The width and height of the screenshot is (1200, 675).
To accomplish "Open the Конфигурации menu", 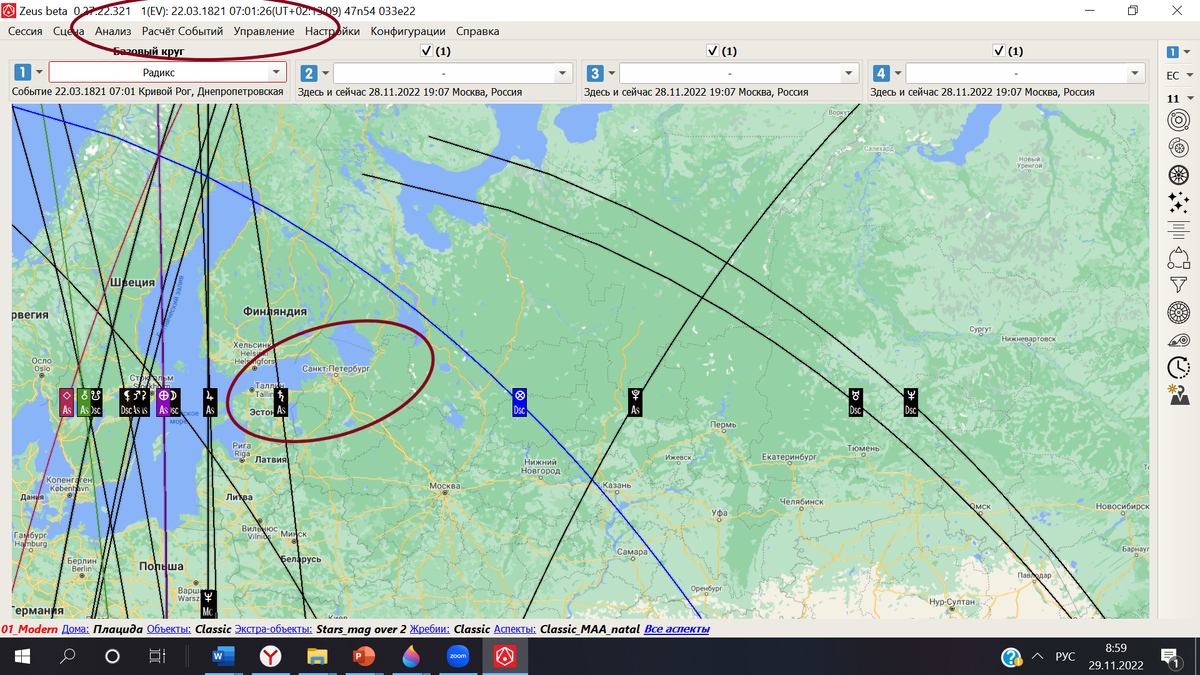I will 408,31.
